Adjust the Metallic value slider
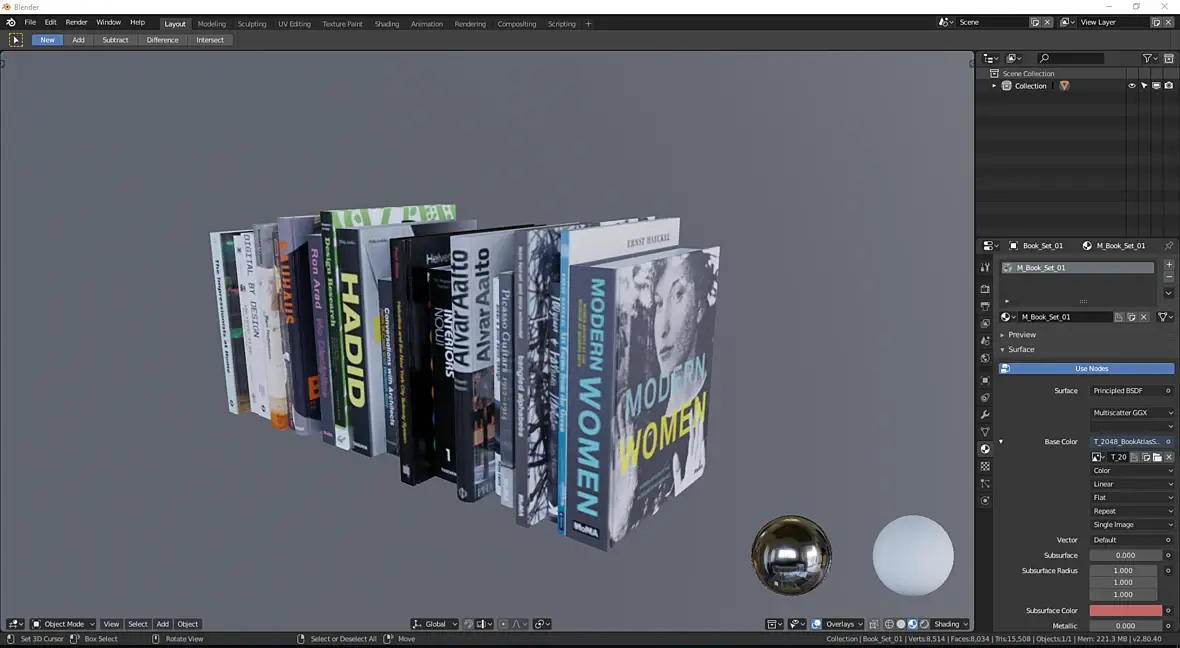This screenshot has width=1180, height=648. click(x=1126, y=625)
